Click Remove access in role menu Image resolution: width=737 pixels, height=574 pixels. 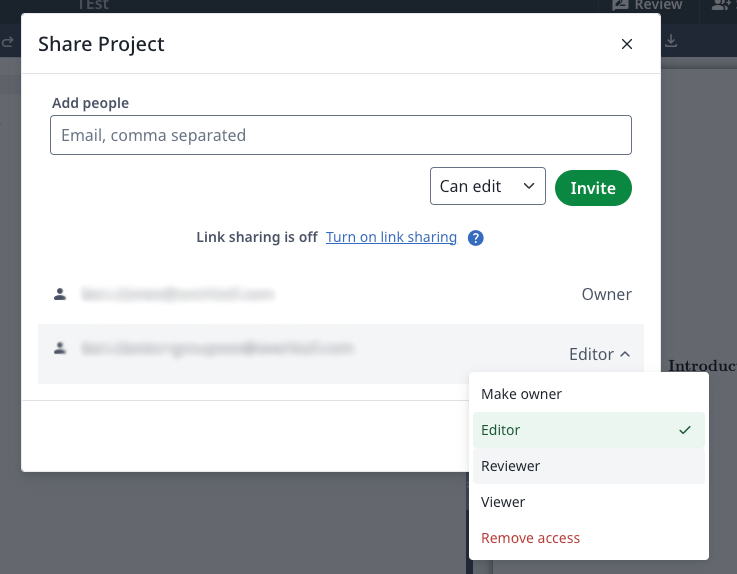[589, 538]
